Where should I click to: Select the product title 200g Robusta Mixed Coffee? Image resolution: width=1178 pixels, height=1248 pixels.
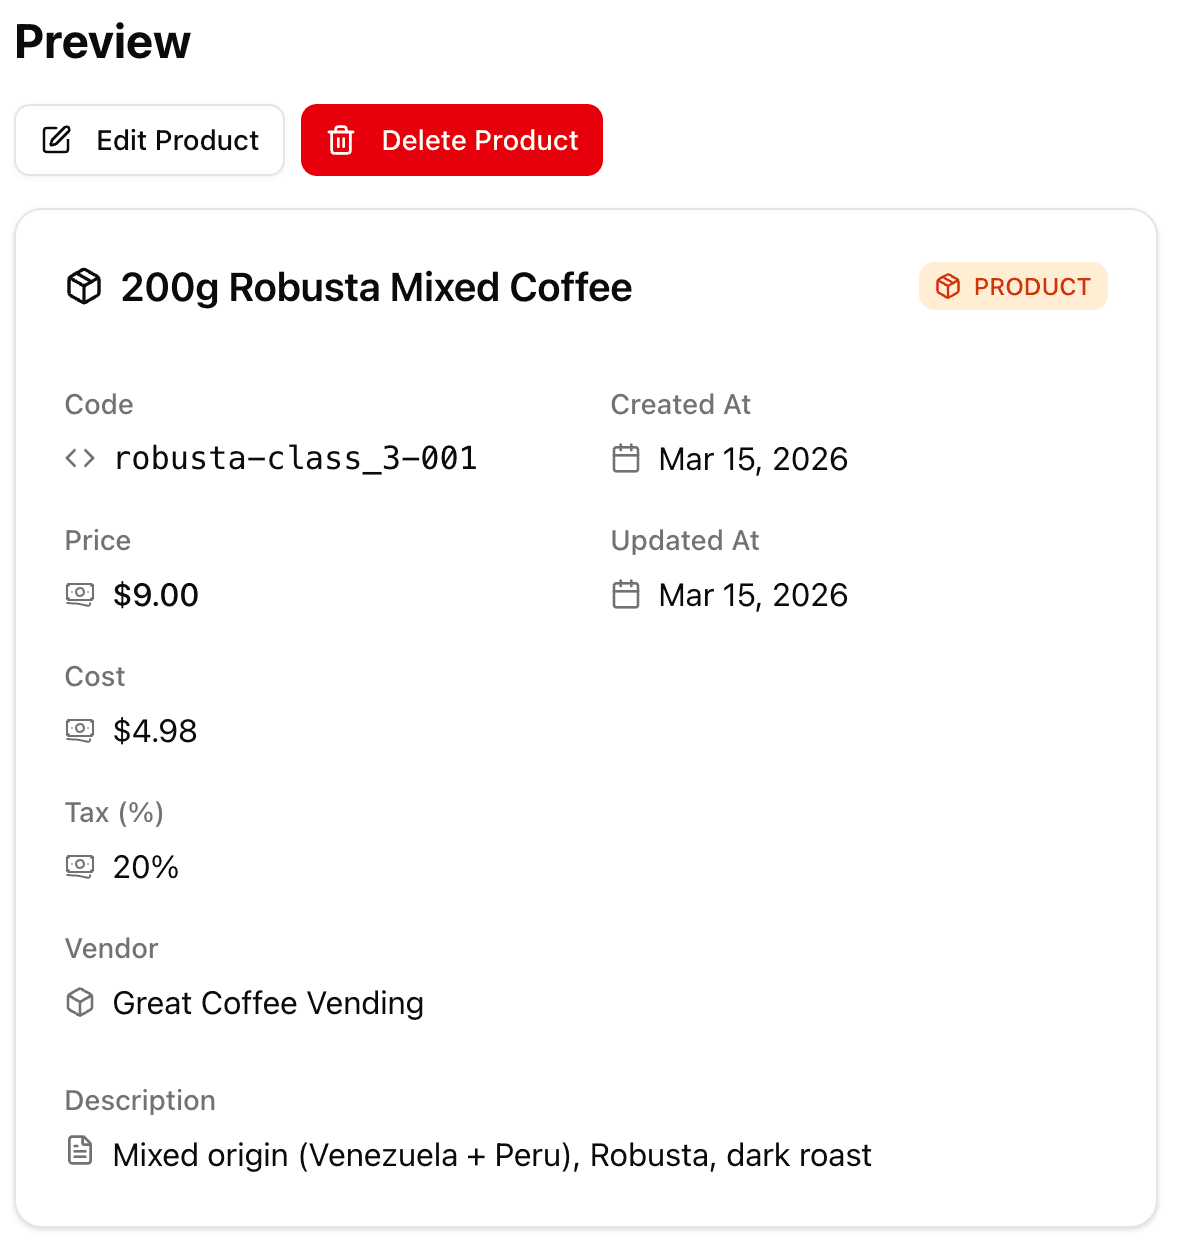pyautogui.click(x=376, y=287)
